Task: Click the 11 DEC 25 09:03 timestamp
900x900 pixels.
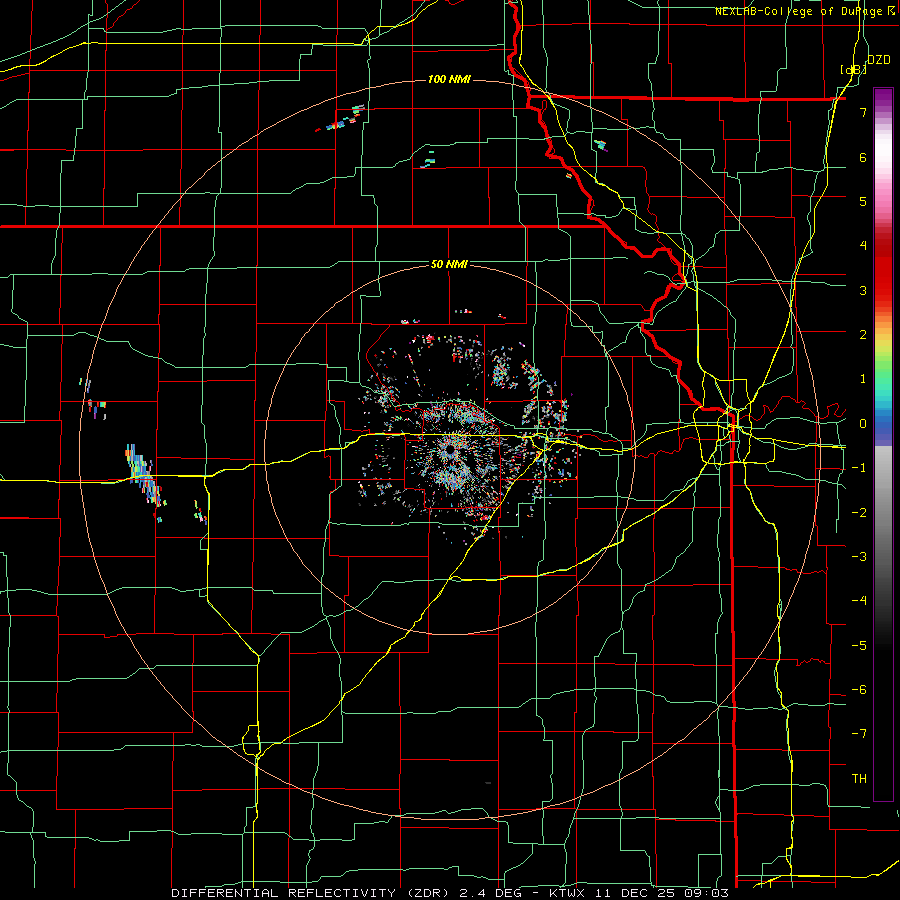Action: (662, 893)
